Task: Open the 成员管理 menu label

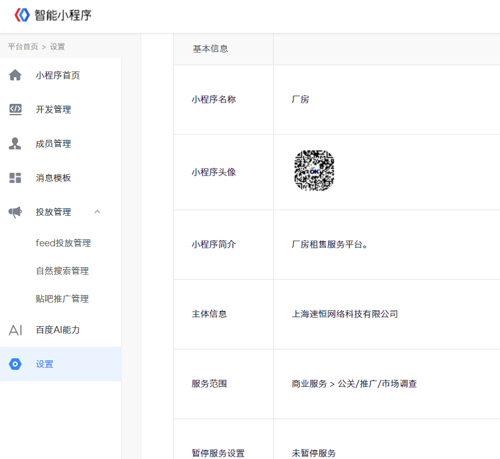Action: point(53,144)
